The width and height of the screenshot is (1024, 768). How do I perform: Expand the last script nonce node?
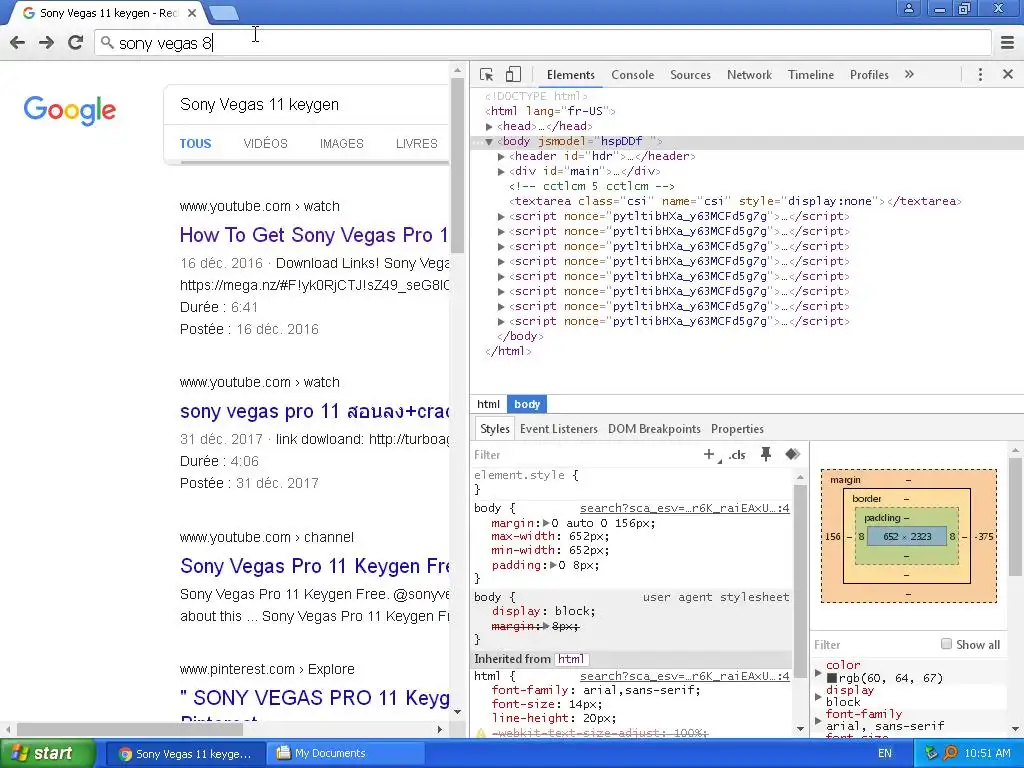pyautogui.click(x=501, y=321)
